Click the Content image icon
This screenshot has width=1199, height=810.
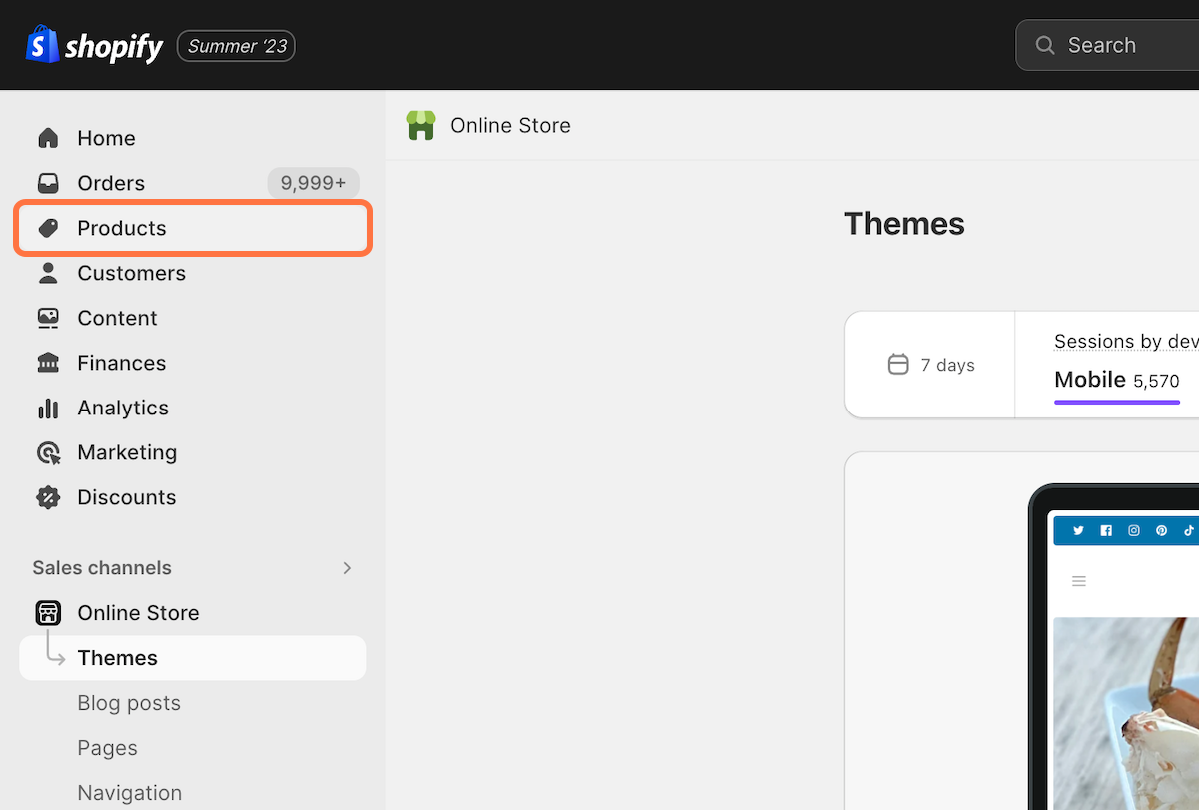point(48,318)
